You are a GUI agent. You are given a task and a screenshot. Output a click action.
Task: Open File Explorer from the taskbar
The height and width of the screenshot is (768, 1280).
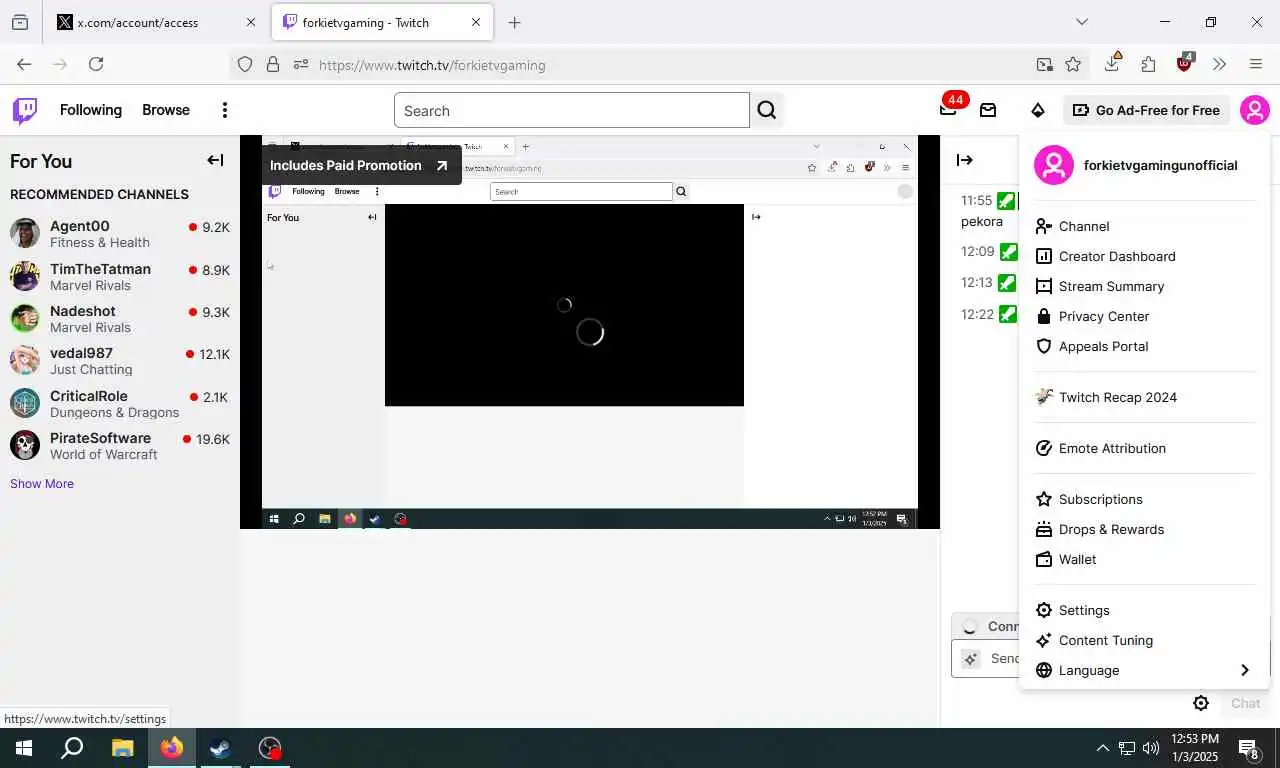pos(122,748)
